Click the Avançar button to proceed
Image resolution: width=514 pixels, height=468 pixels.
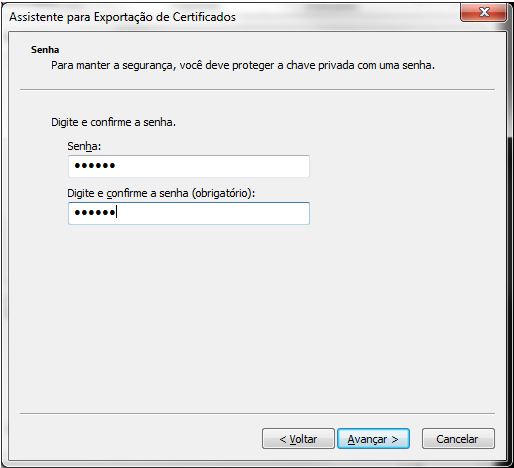pos(373,439)
